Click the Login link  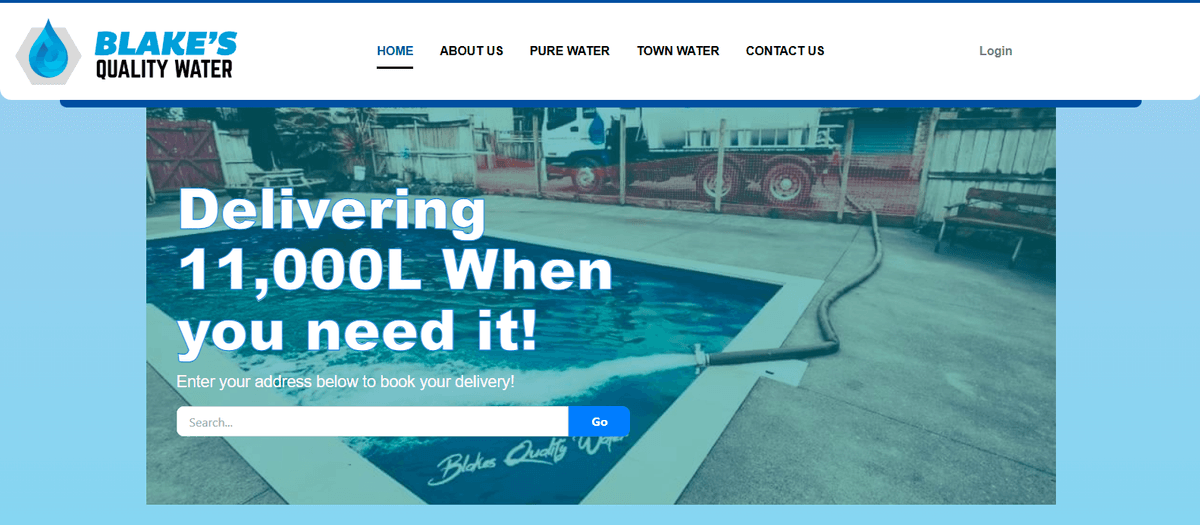[x=995, y=51]
